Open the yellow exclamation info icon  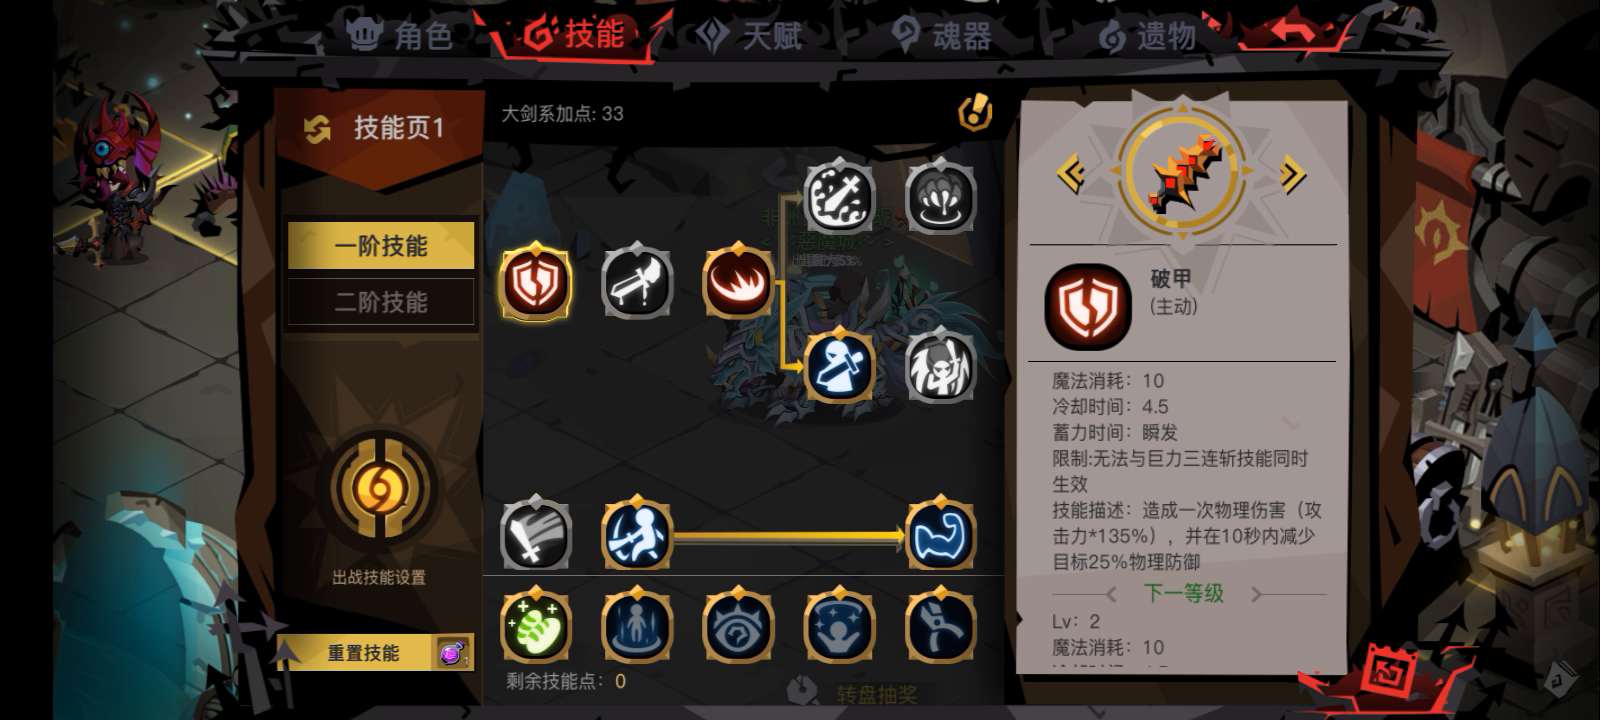[975, 113]
